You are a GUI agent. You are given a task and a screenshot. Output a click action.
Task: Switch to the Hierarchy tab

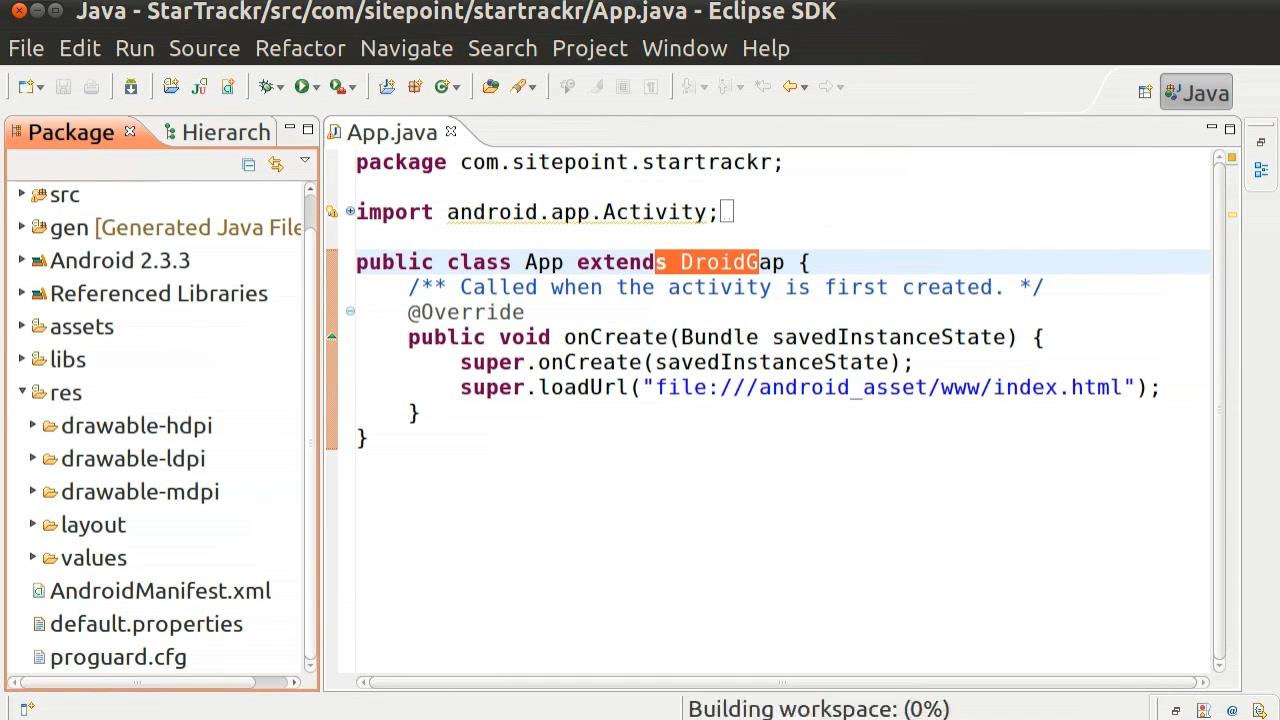pos(217,132)
